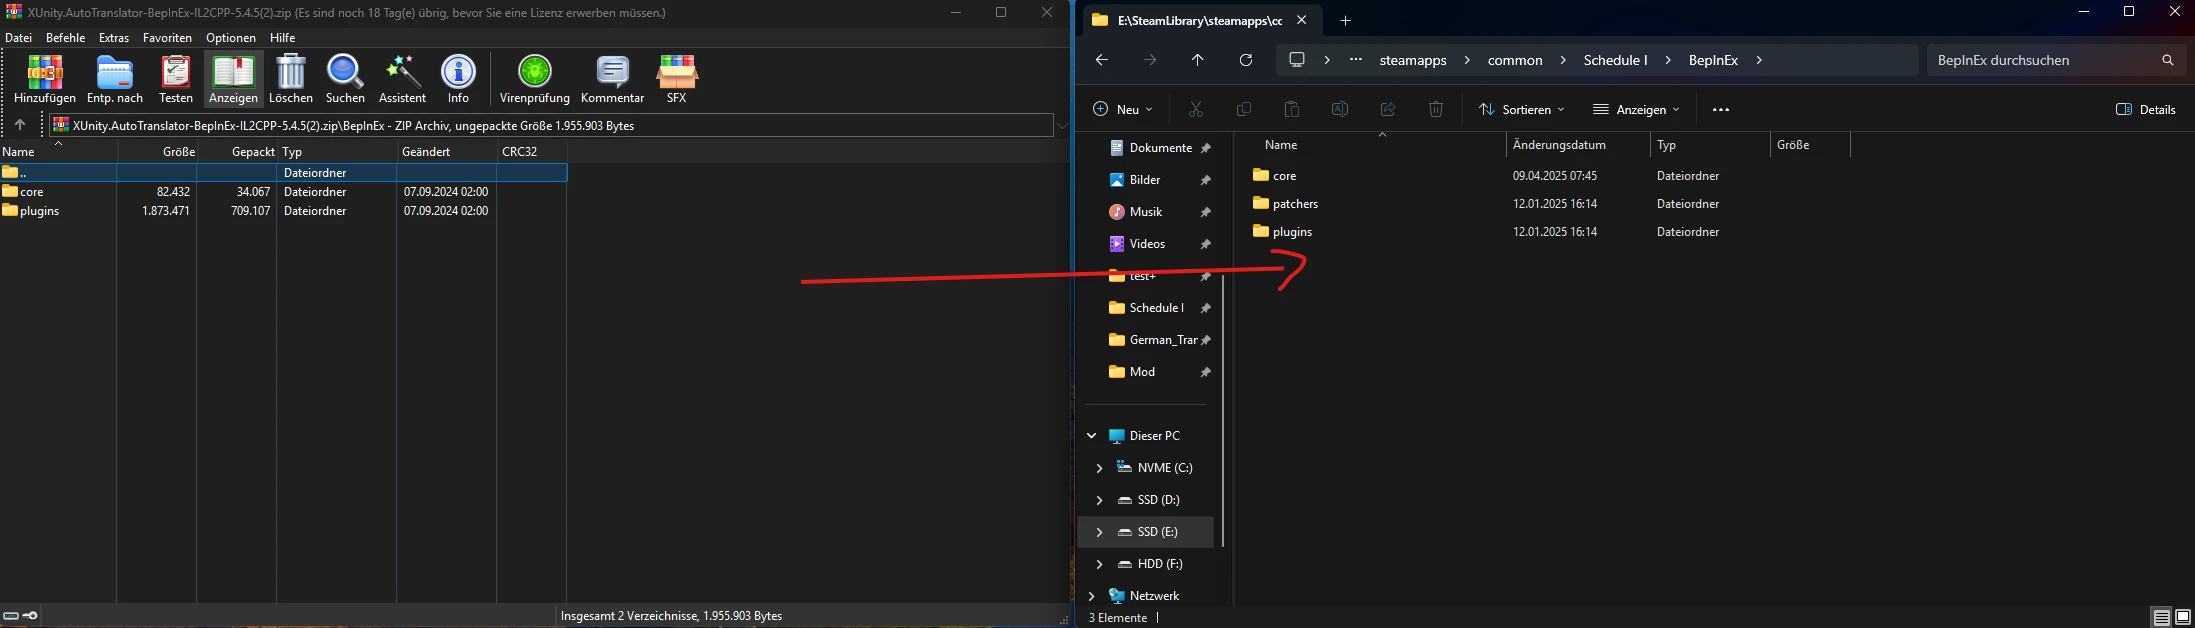
Task: Go up one level in WinRAR archive
Action: (x=20, y=125)
